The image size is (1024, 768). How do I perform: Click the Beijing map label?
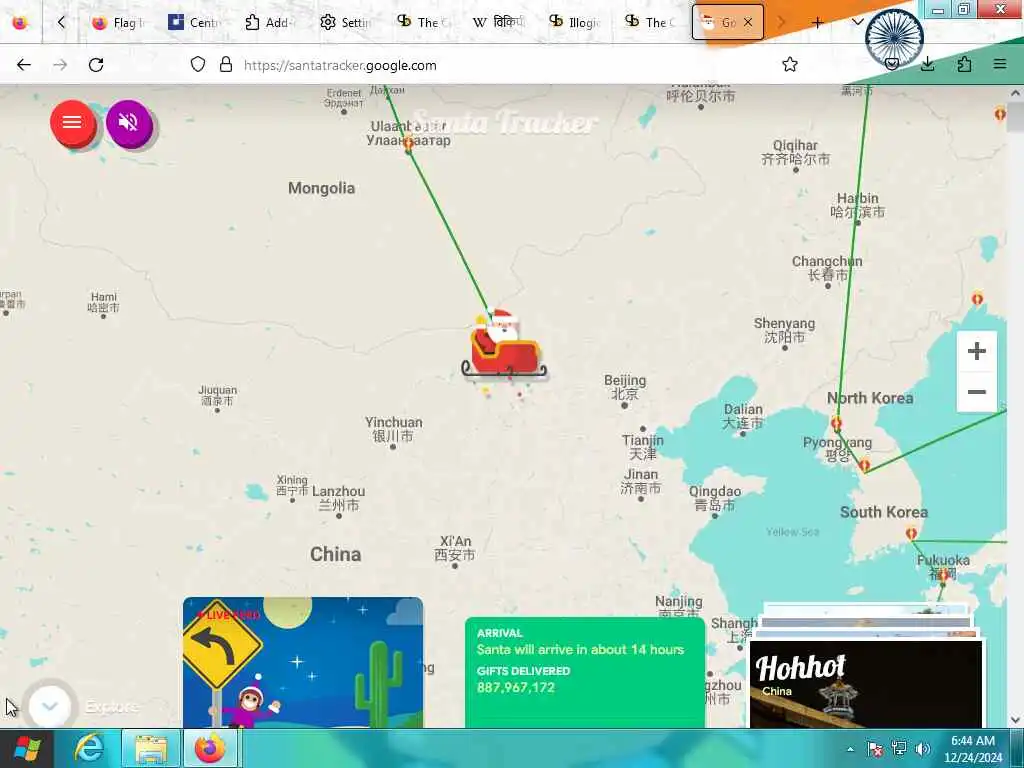pos(625,387)
